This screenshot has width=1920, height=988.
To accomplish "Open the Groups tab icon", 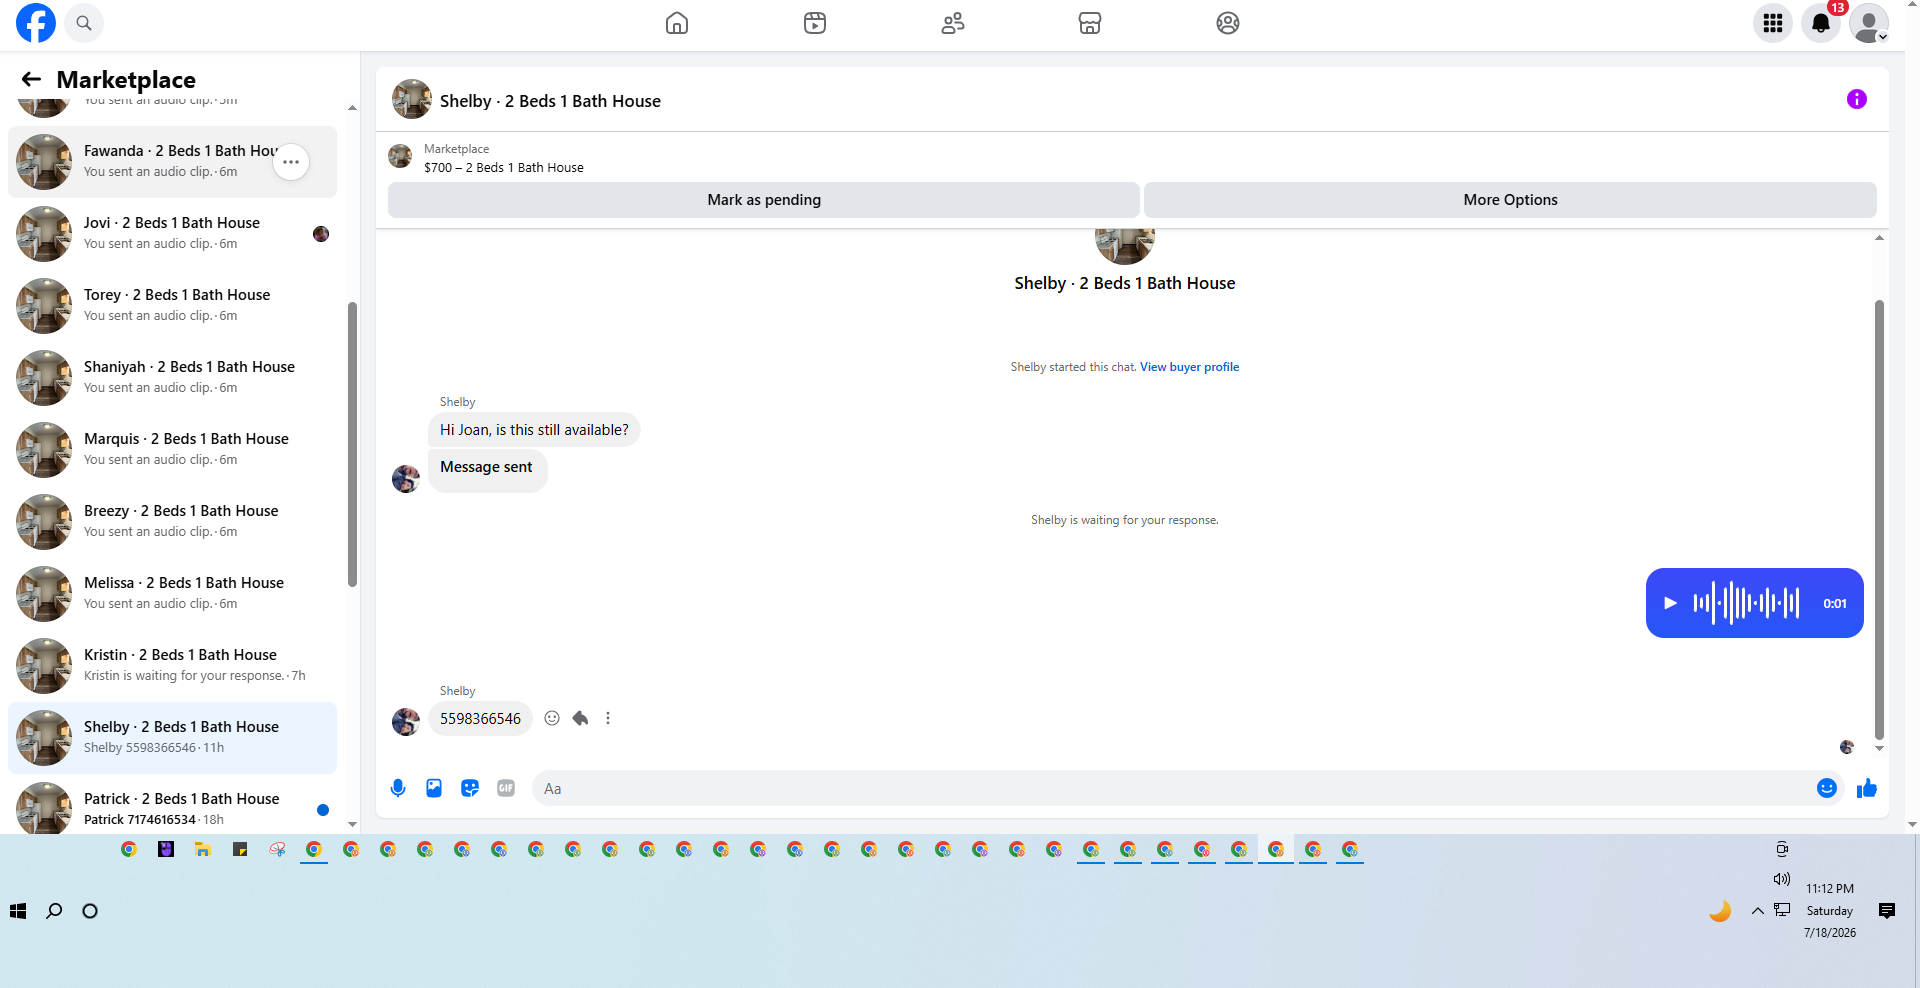I will tap(1228, 23).
